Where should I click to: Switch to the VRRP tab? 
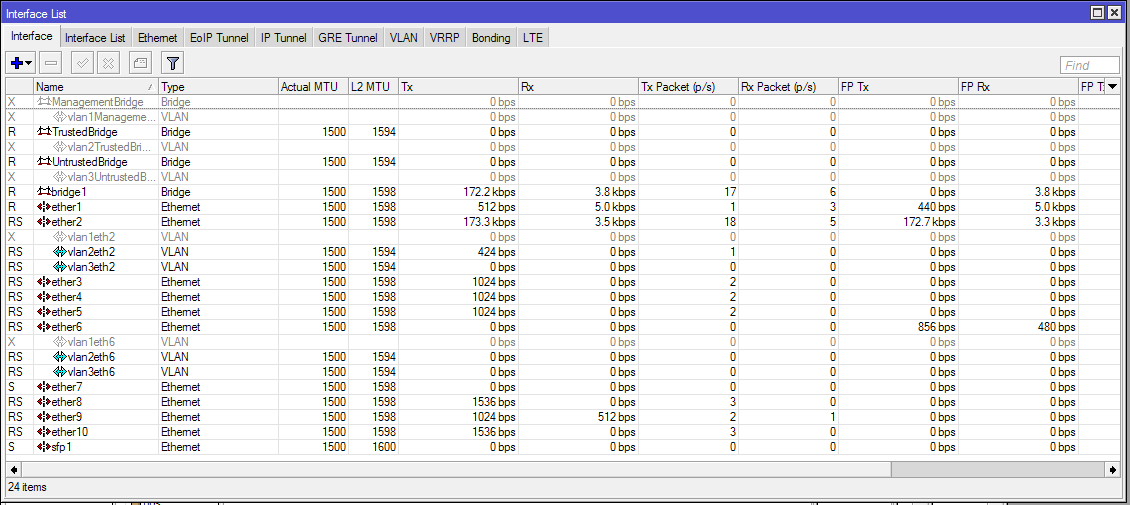coord(445,38)
